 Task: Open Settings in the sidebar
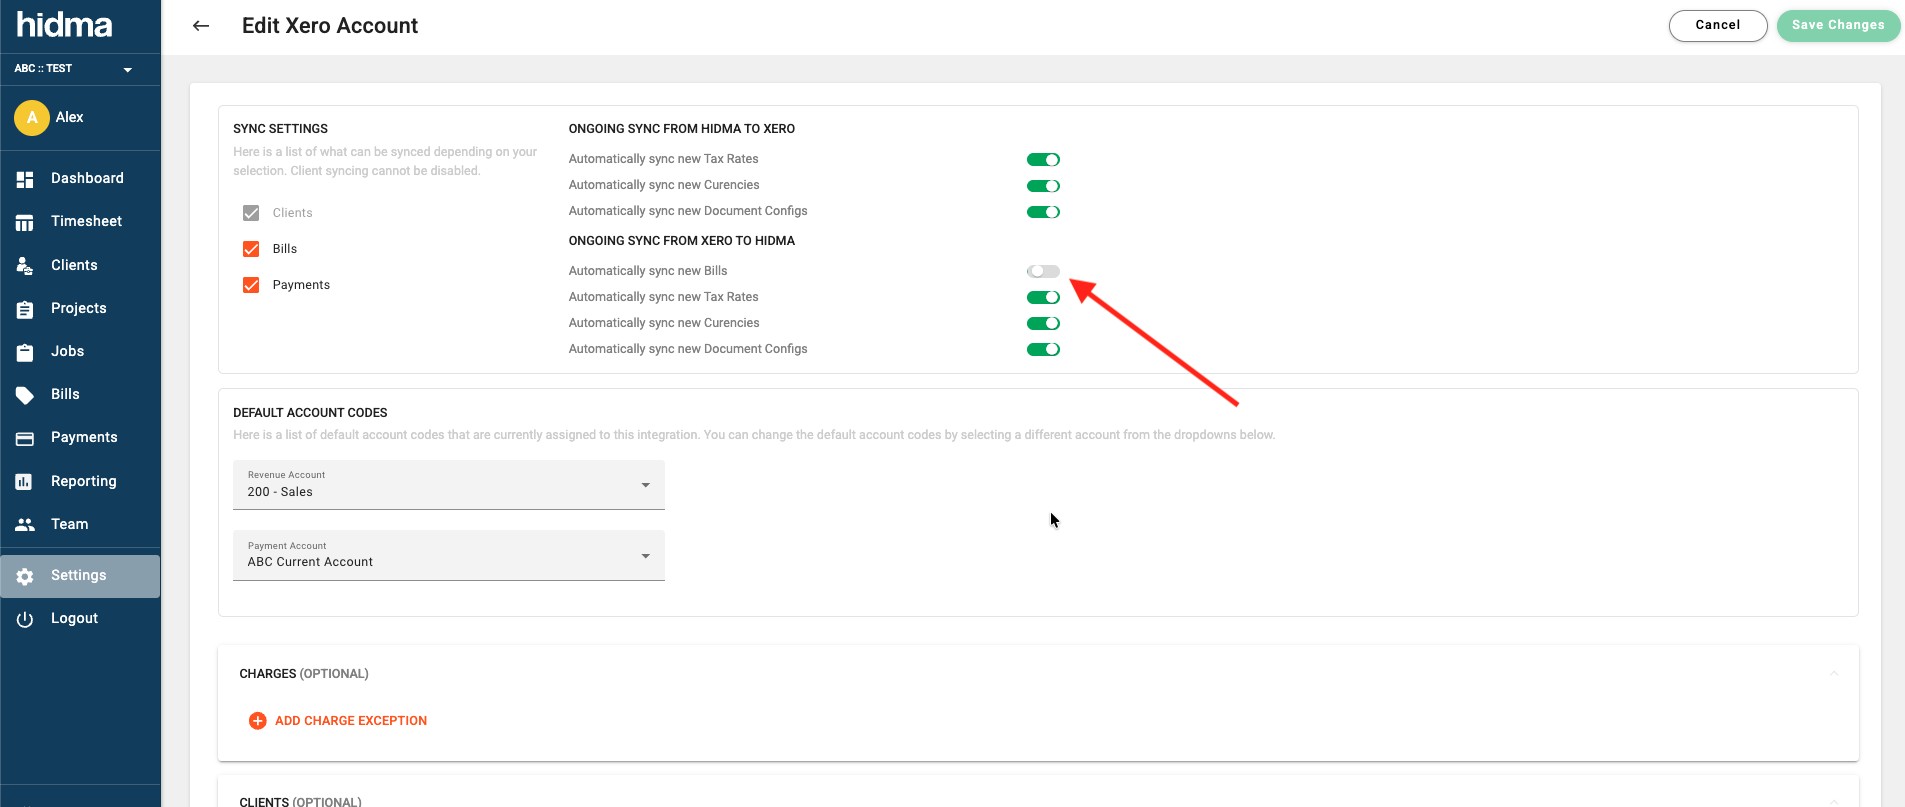(x=80, y=576)
